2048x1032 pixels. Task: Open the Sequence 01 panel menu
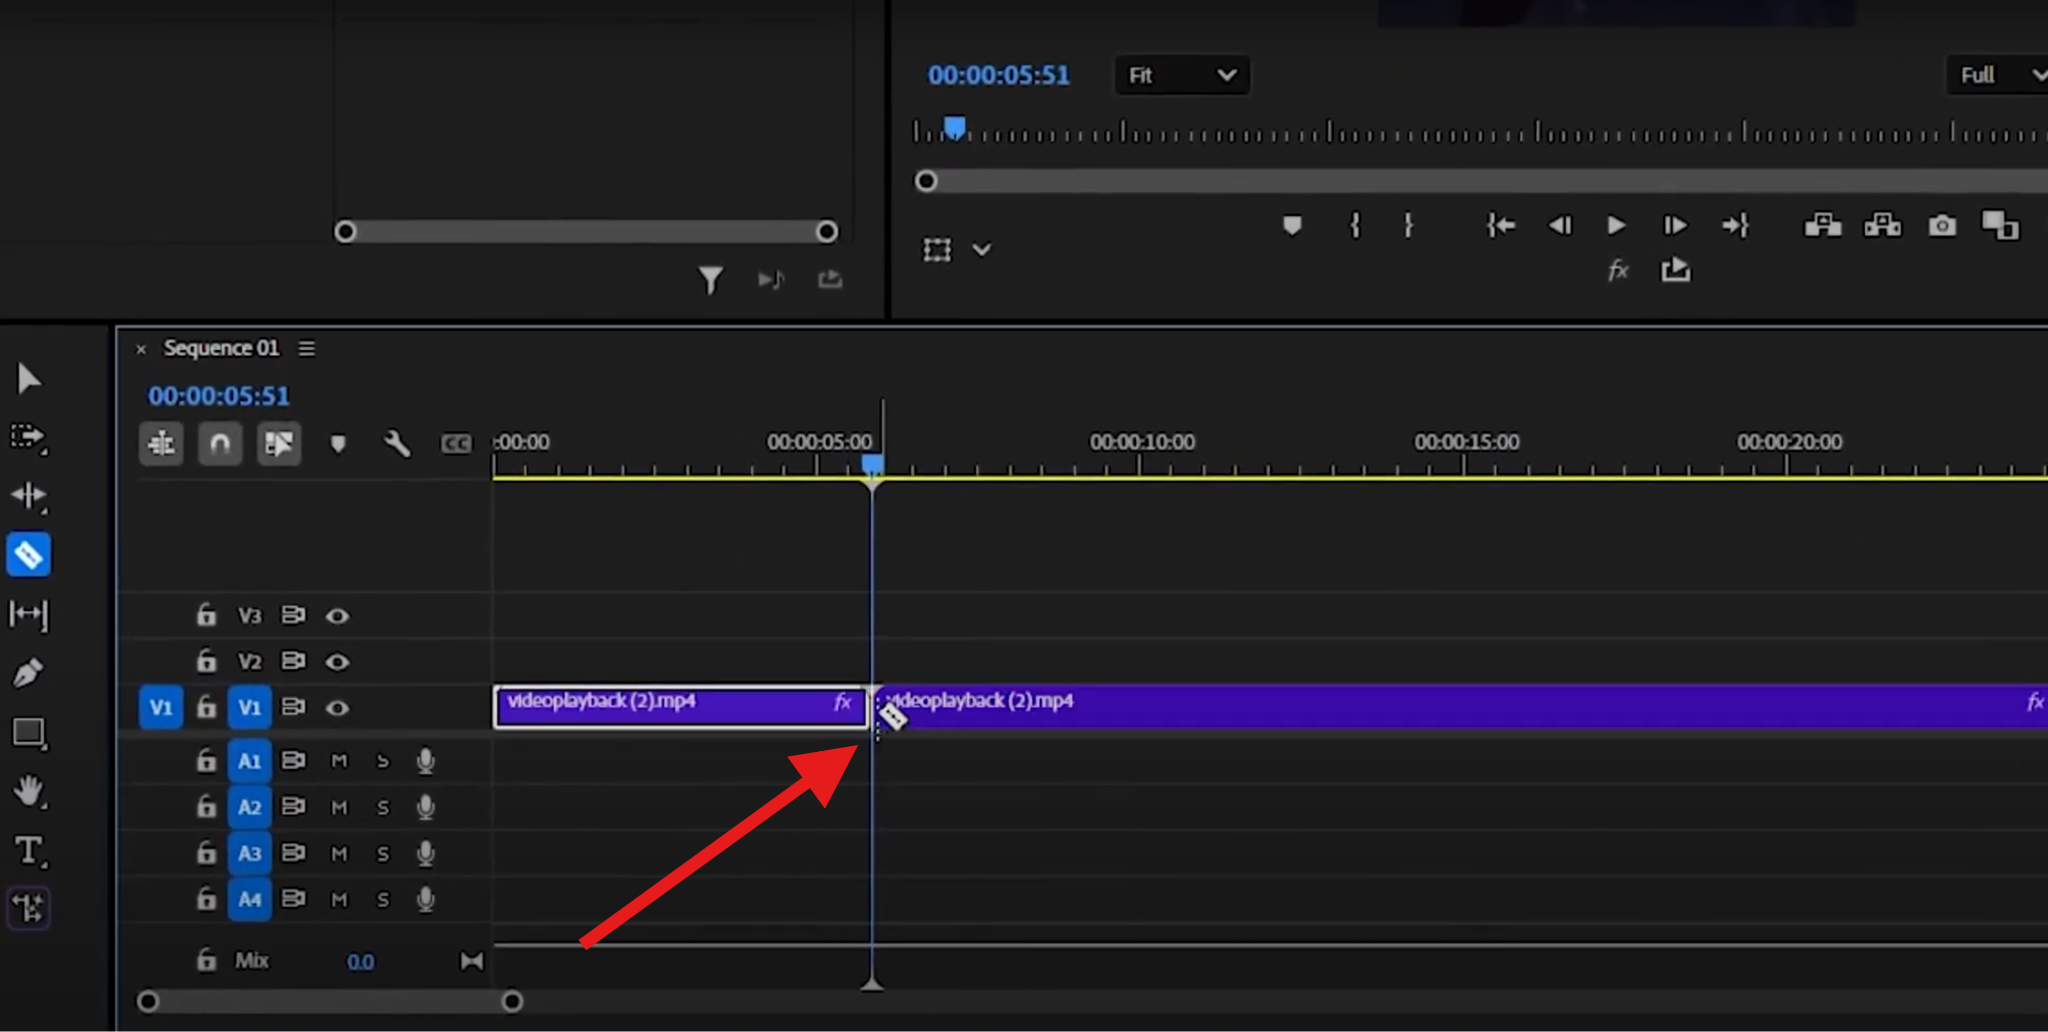306,348
